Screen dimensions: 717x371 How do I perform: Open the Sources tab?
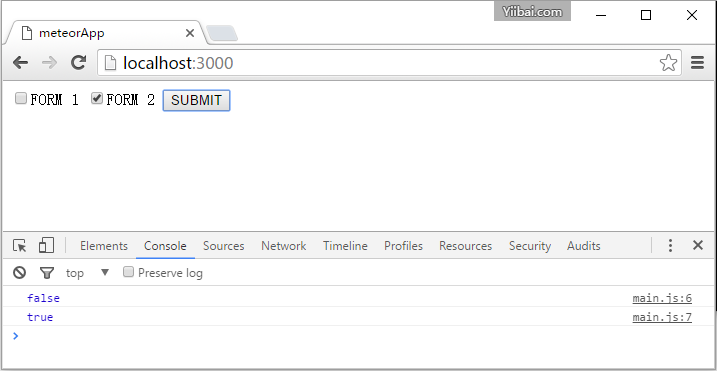224,246
